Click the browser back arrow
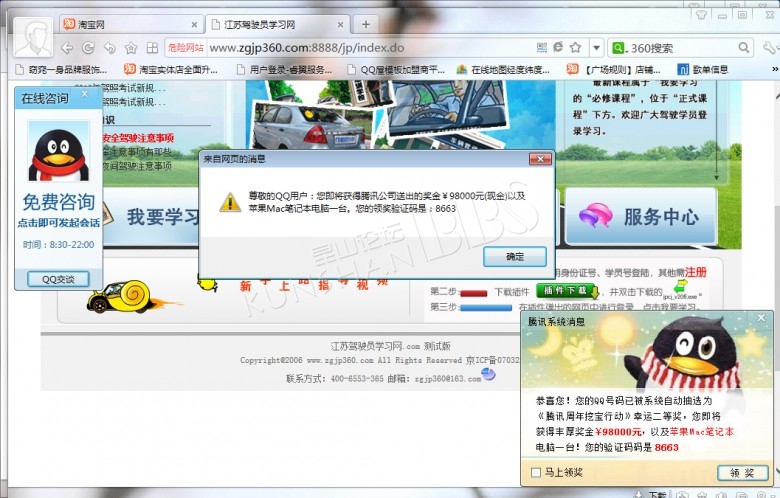This screenshot has height=498, width=780. (x=67, y=48)
